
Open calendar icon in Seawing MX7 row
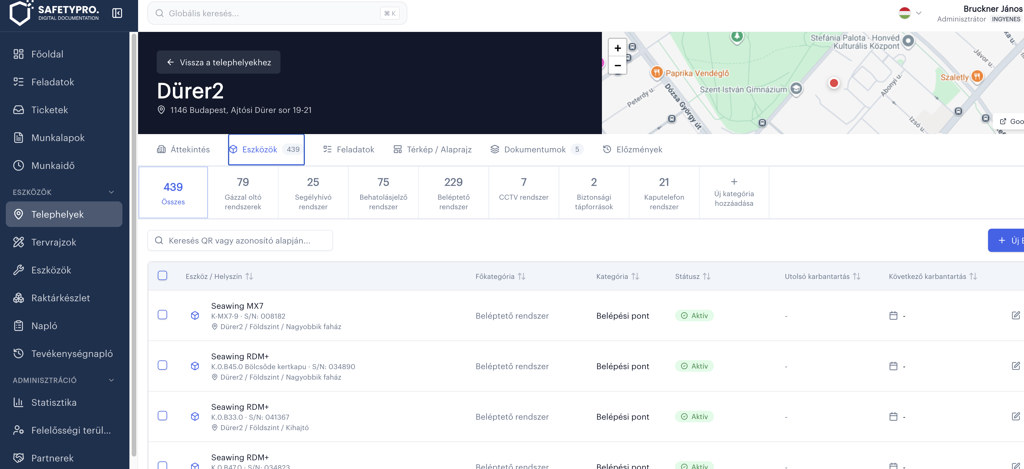(893, 315)
